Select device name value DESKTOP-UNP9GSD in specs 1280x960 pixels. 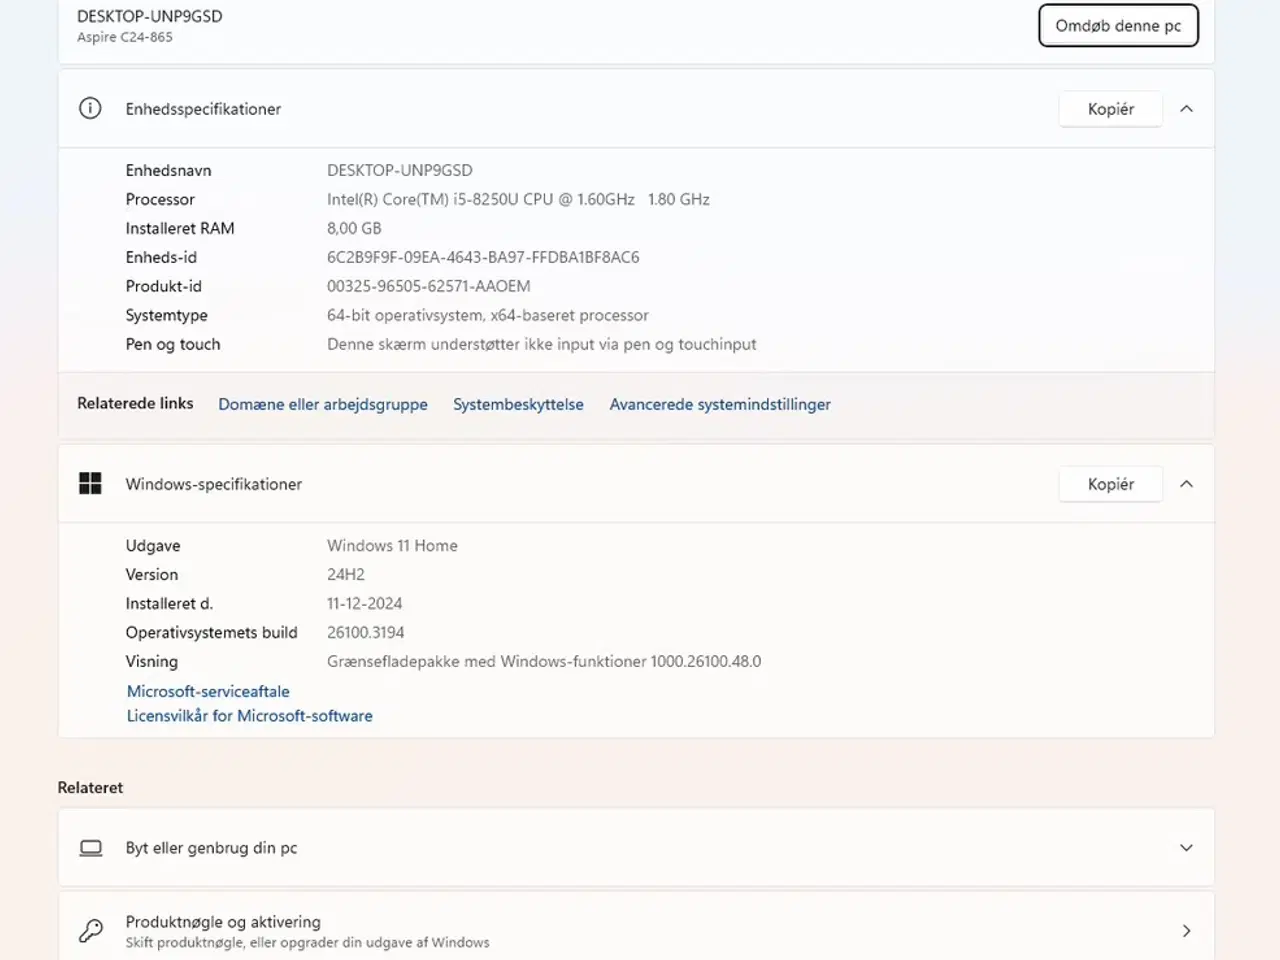[x=399, y=170]
